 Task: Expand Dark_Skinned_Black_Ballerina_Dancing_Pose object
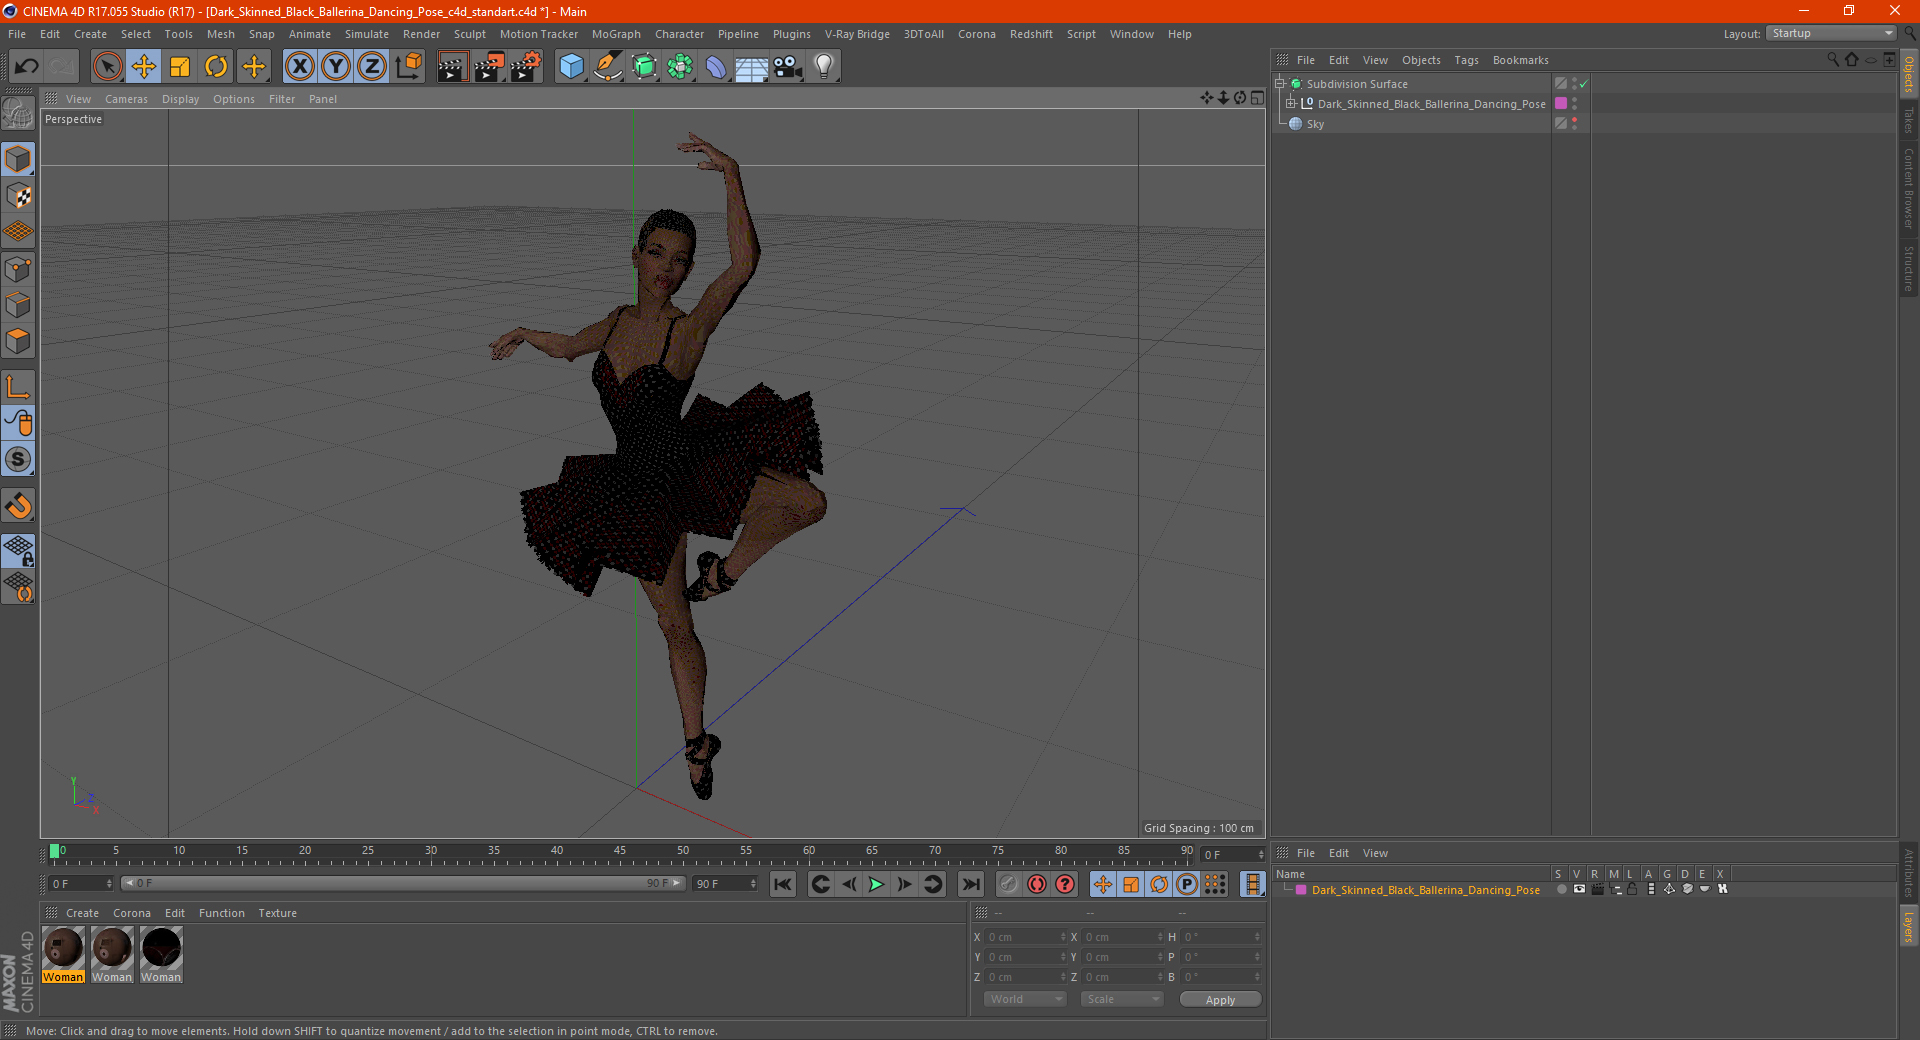pyautogui.click(x=1291, y=103)
